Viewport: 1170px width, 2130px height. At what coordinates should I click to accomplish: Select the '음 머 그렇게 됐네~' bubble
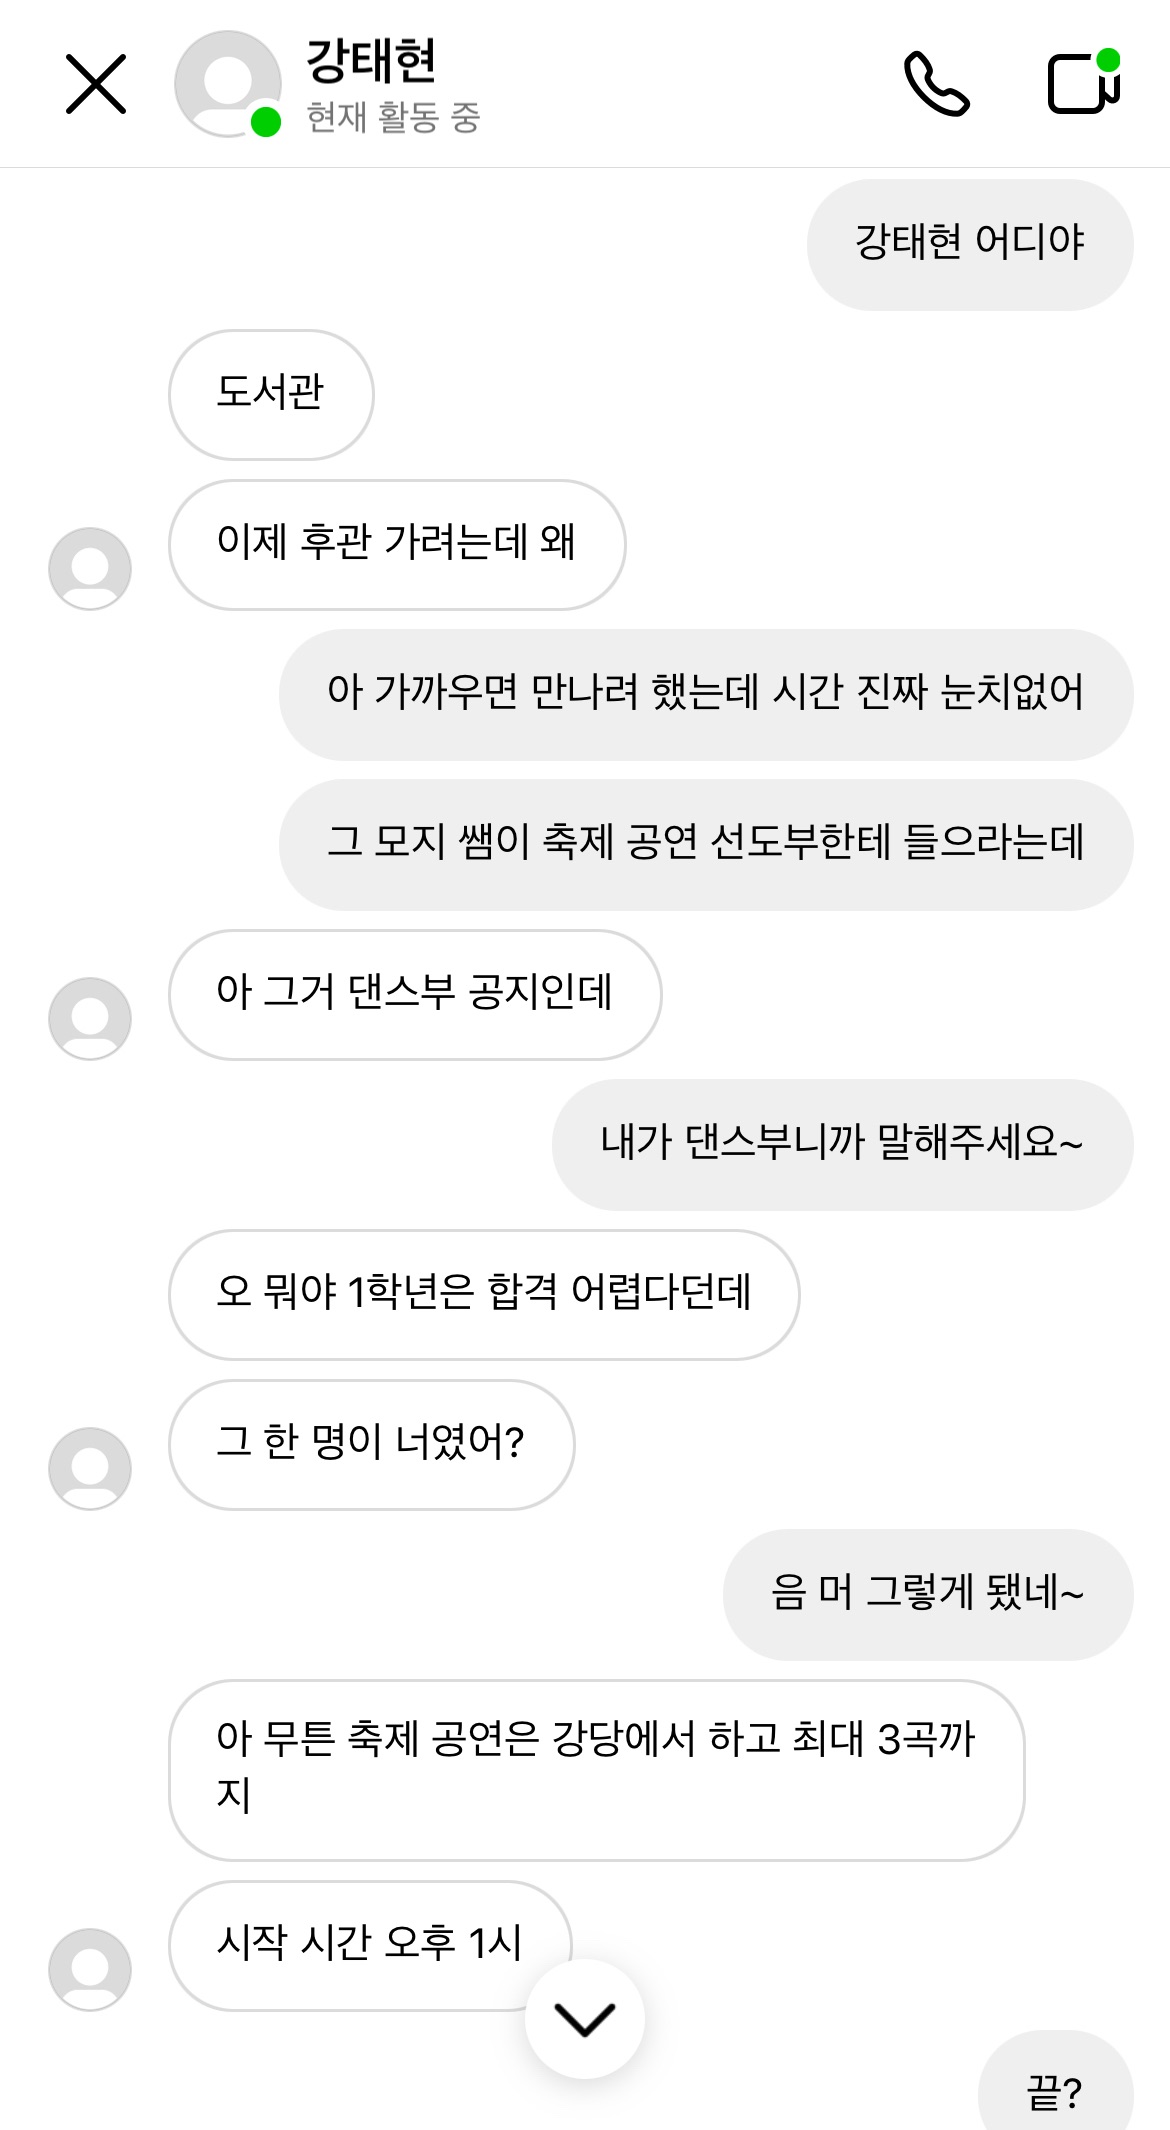point(927,1594)
